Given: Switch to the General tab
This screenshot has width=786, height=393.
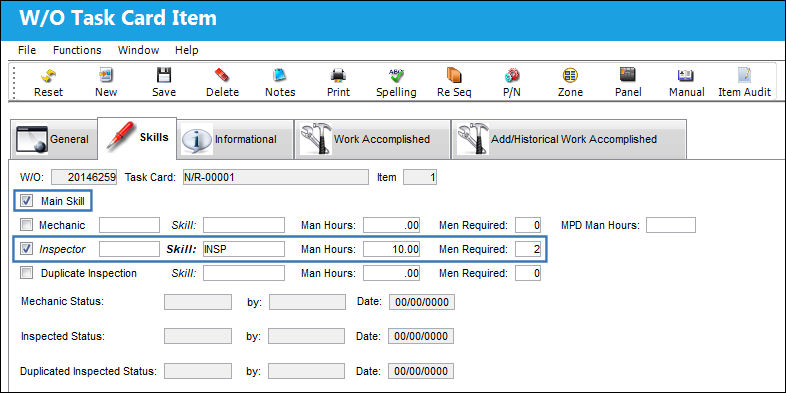Looking at the screenshot, I should [x=53, y=139].
